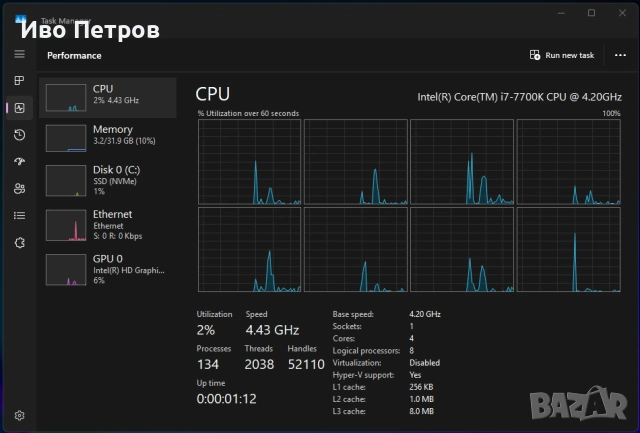Click the bottom-right logical processor graph

pos(569,249)
